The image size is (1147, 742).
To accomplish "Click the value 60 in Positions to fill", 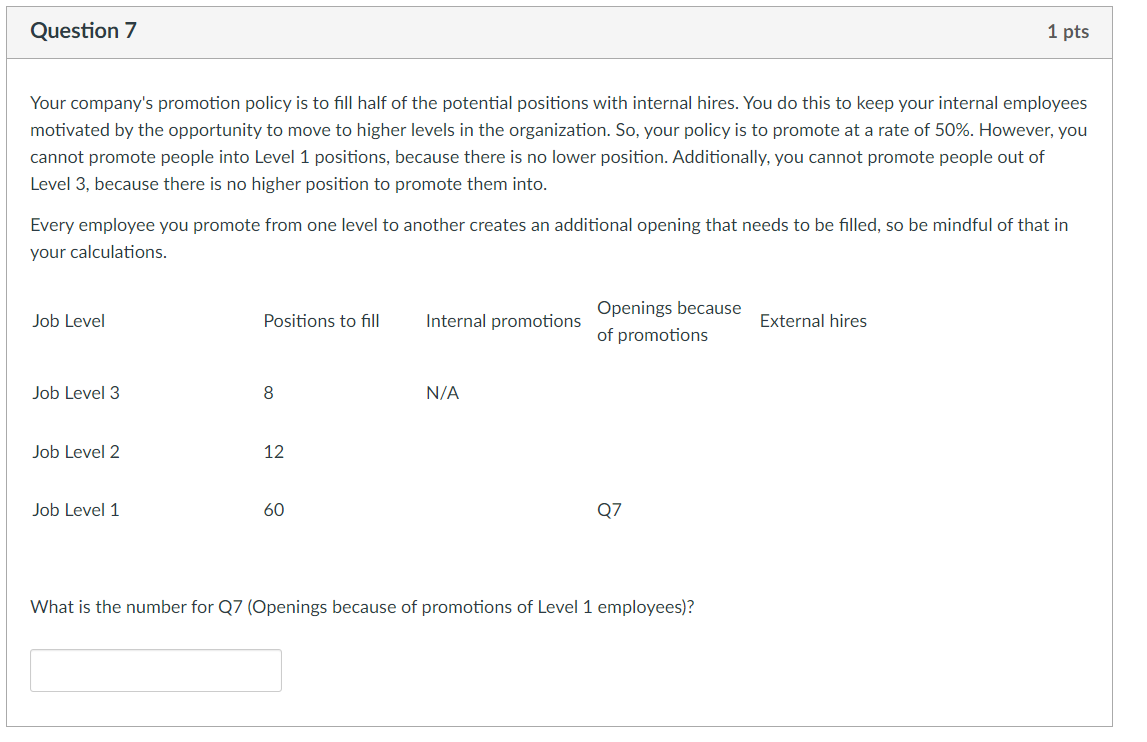I will (272, 509).
